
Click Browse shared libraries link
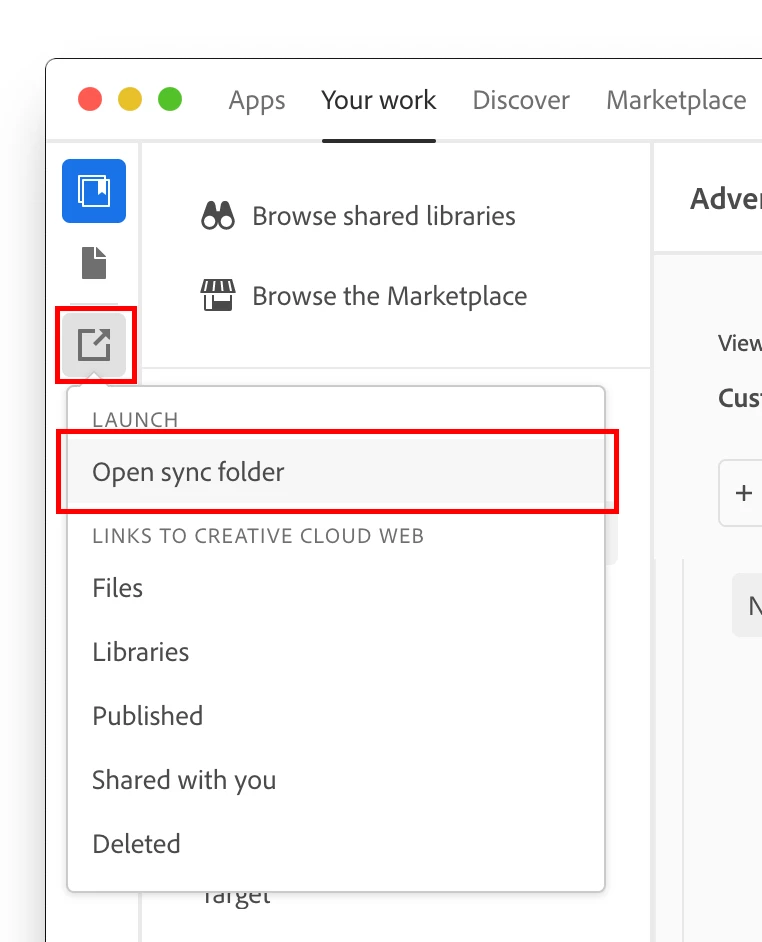383,216
